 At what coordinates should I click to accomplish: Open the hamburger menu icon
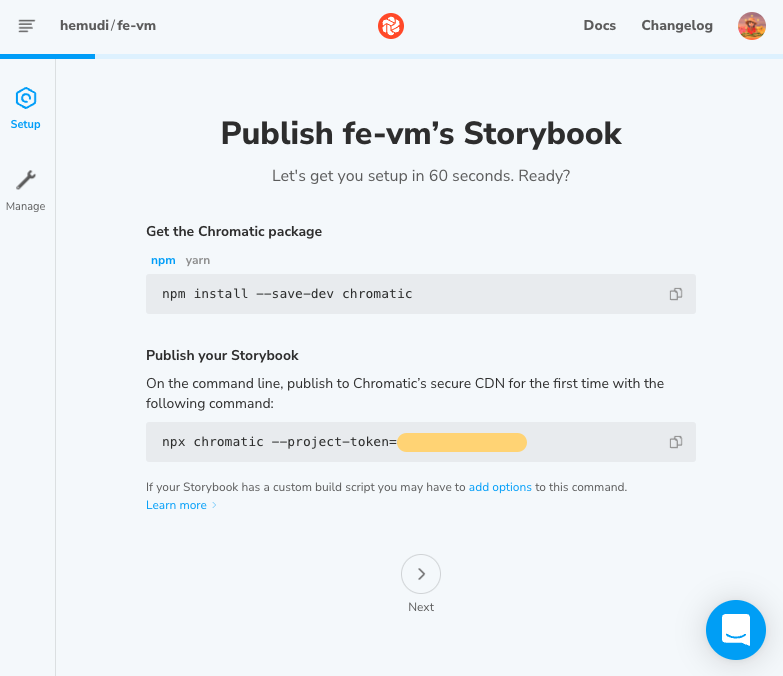pyautogui.click(x=26, y=25)
